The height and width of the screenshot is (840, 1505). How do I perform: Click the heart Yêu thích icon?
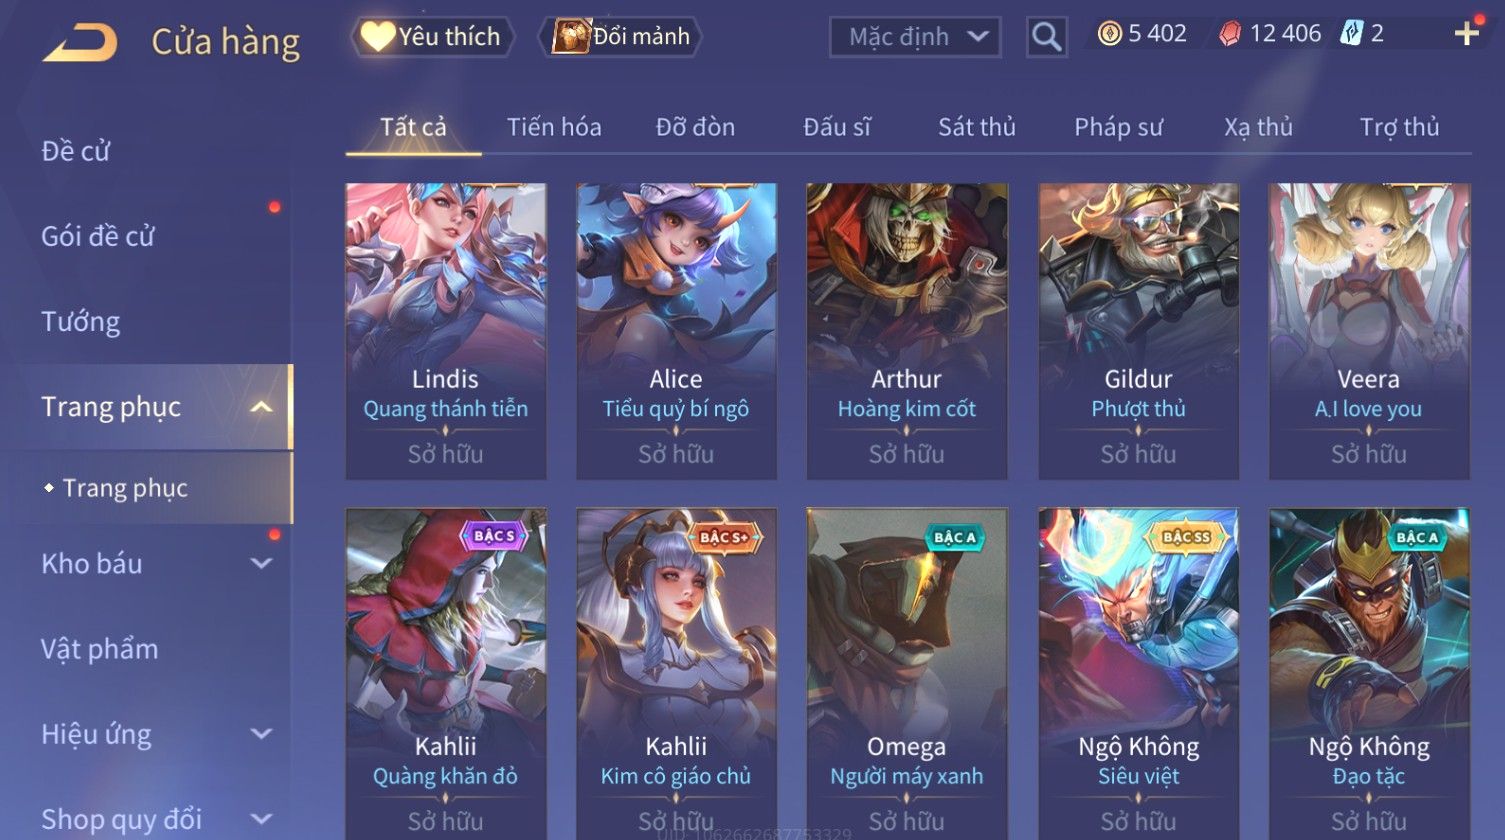pos(377,37)
